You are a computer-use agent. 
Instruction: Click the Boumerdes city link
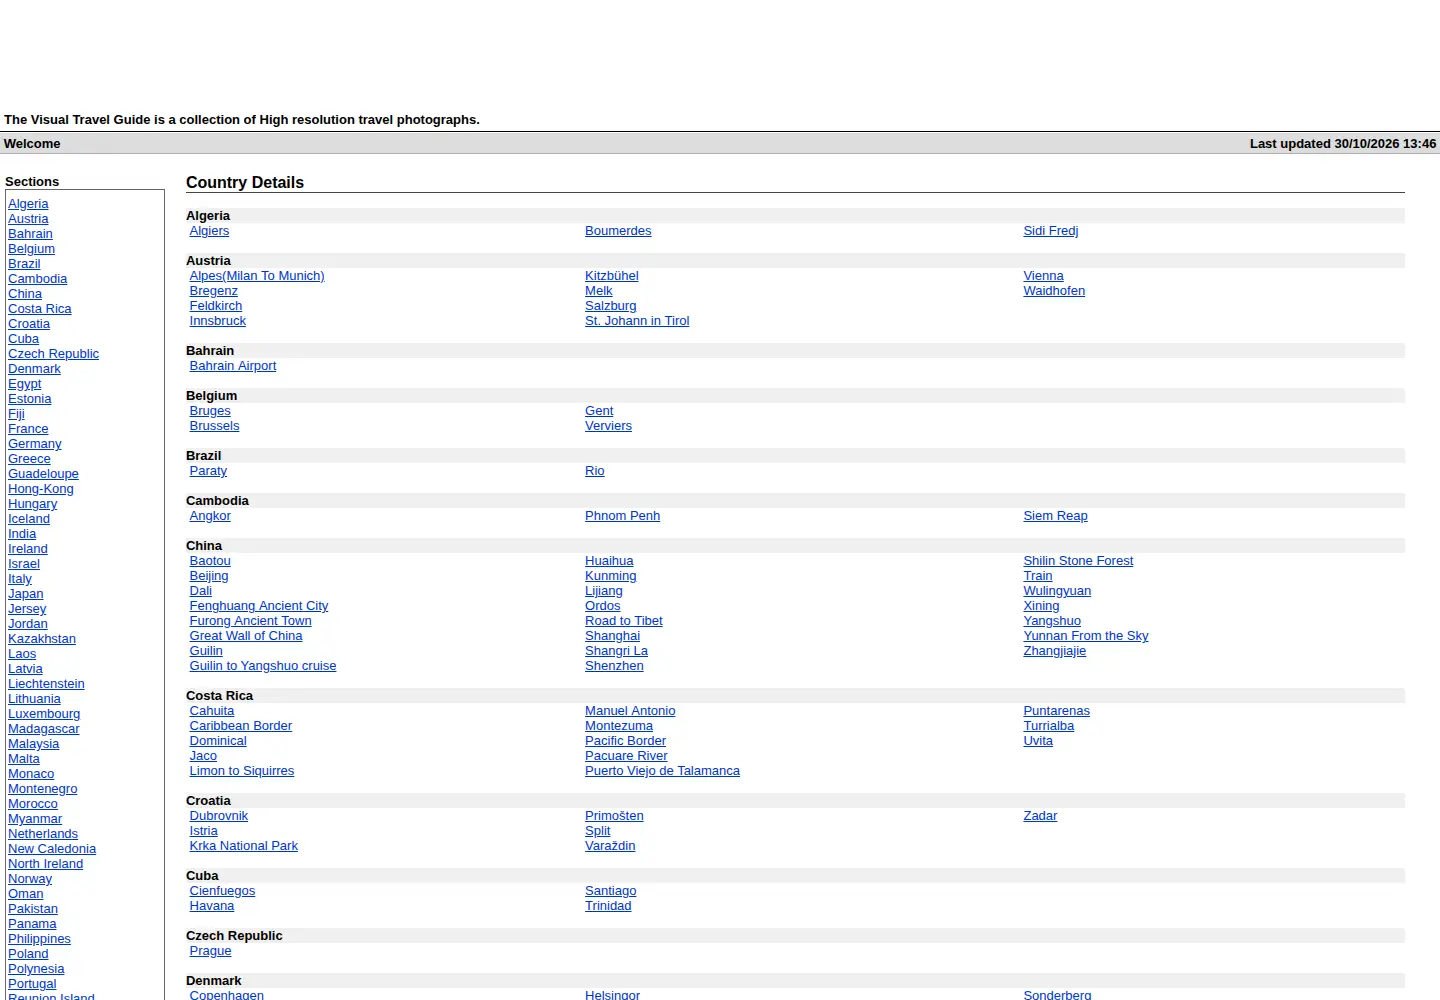click(618, 231)
